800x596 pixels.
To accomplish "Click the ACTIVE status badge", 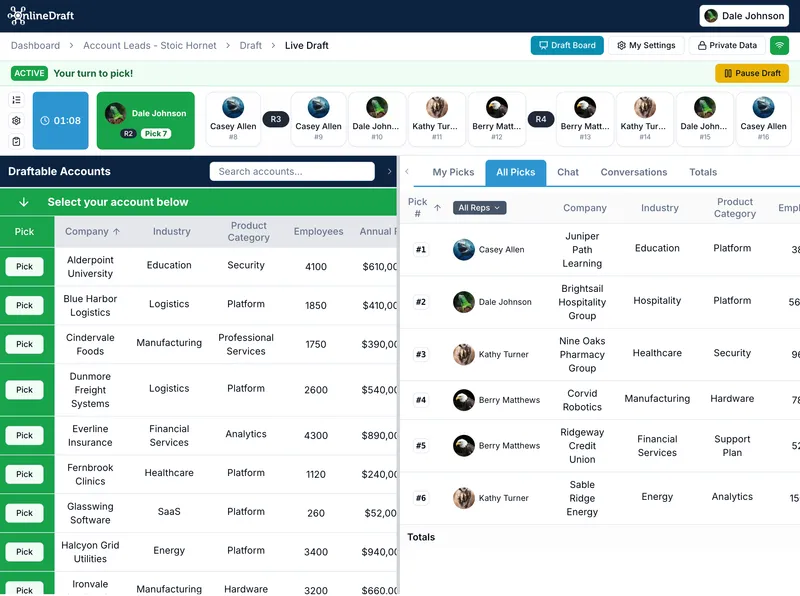I will (29, 73).
